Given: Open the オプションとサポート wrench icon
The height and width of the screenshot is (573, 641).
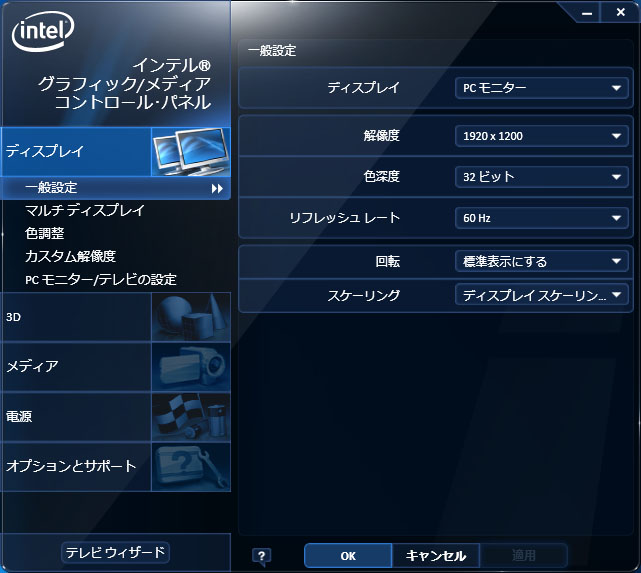Looking at the screenshot, I should coord(191,467).
